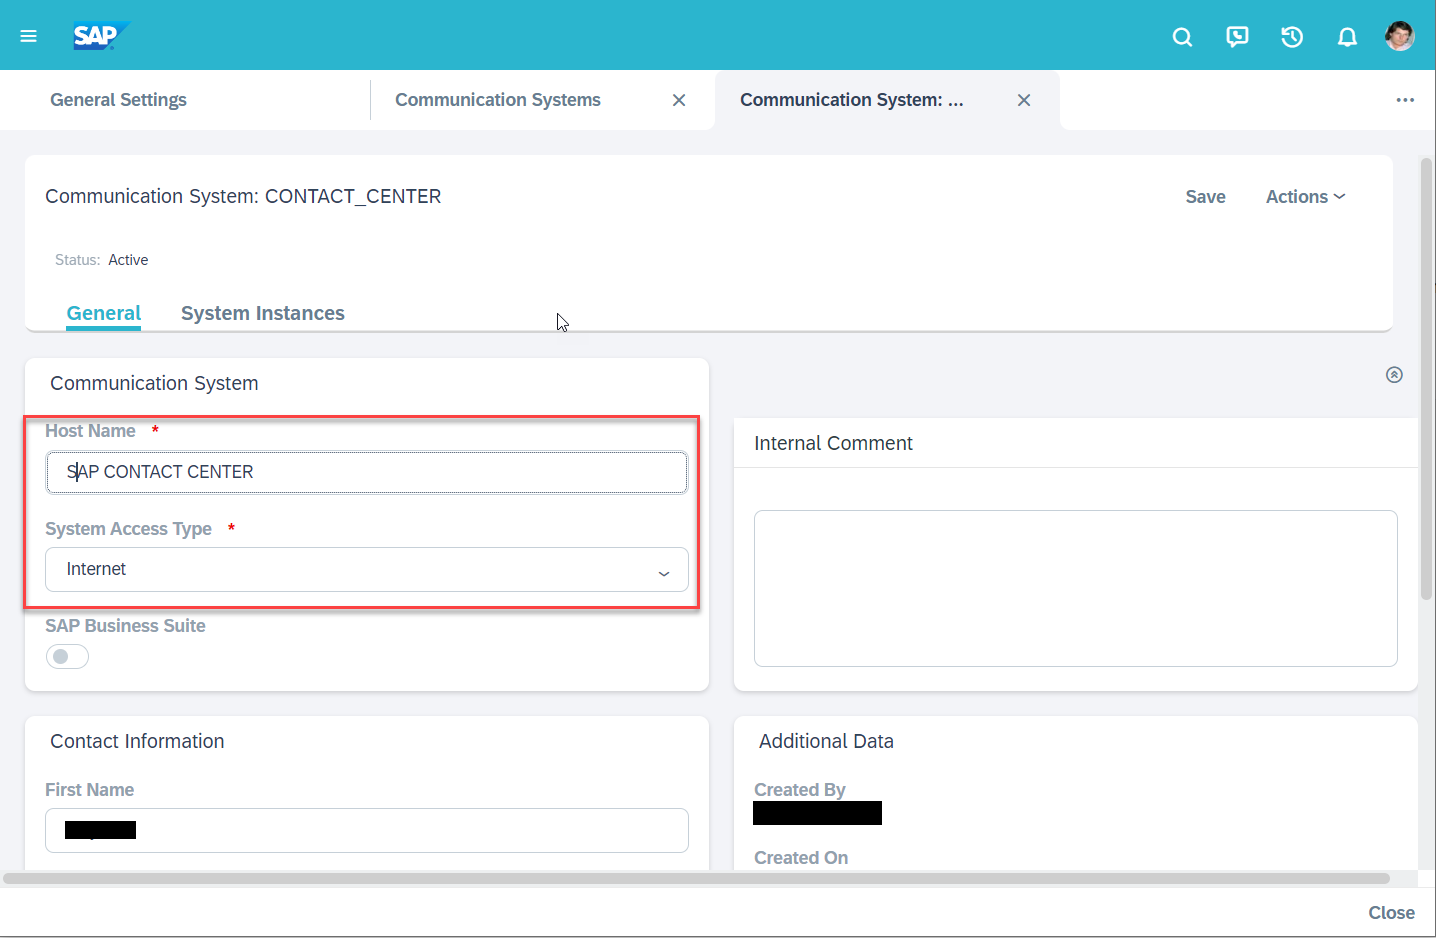Click the horizontal scrollbar
This screenshot has width=1436, height=938.
[696, 878]
